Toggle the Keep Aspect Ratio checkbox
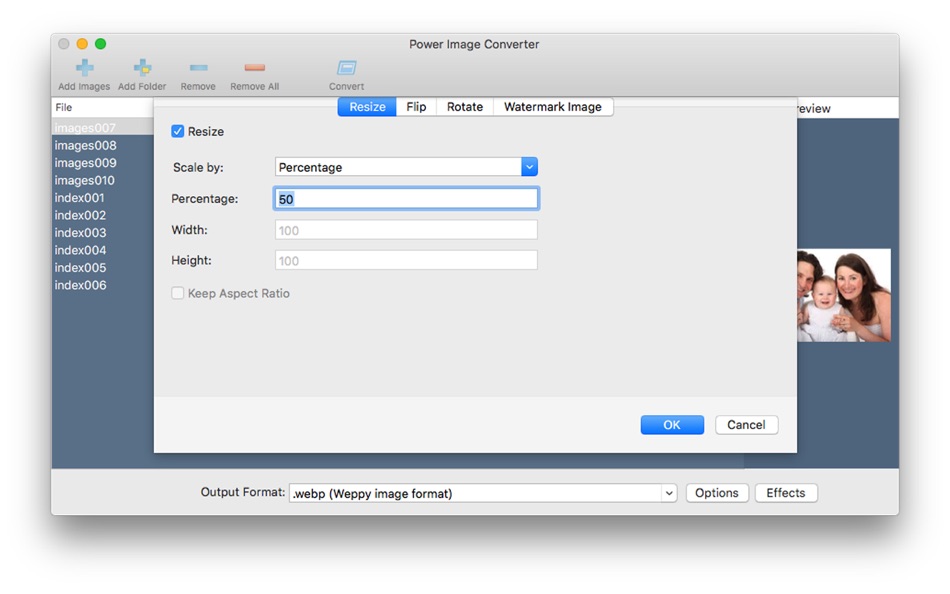Screen dimensions: 950x594 (x=178, y=293)
